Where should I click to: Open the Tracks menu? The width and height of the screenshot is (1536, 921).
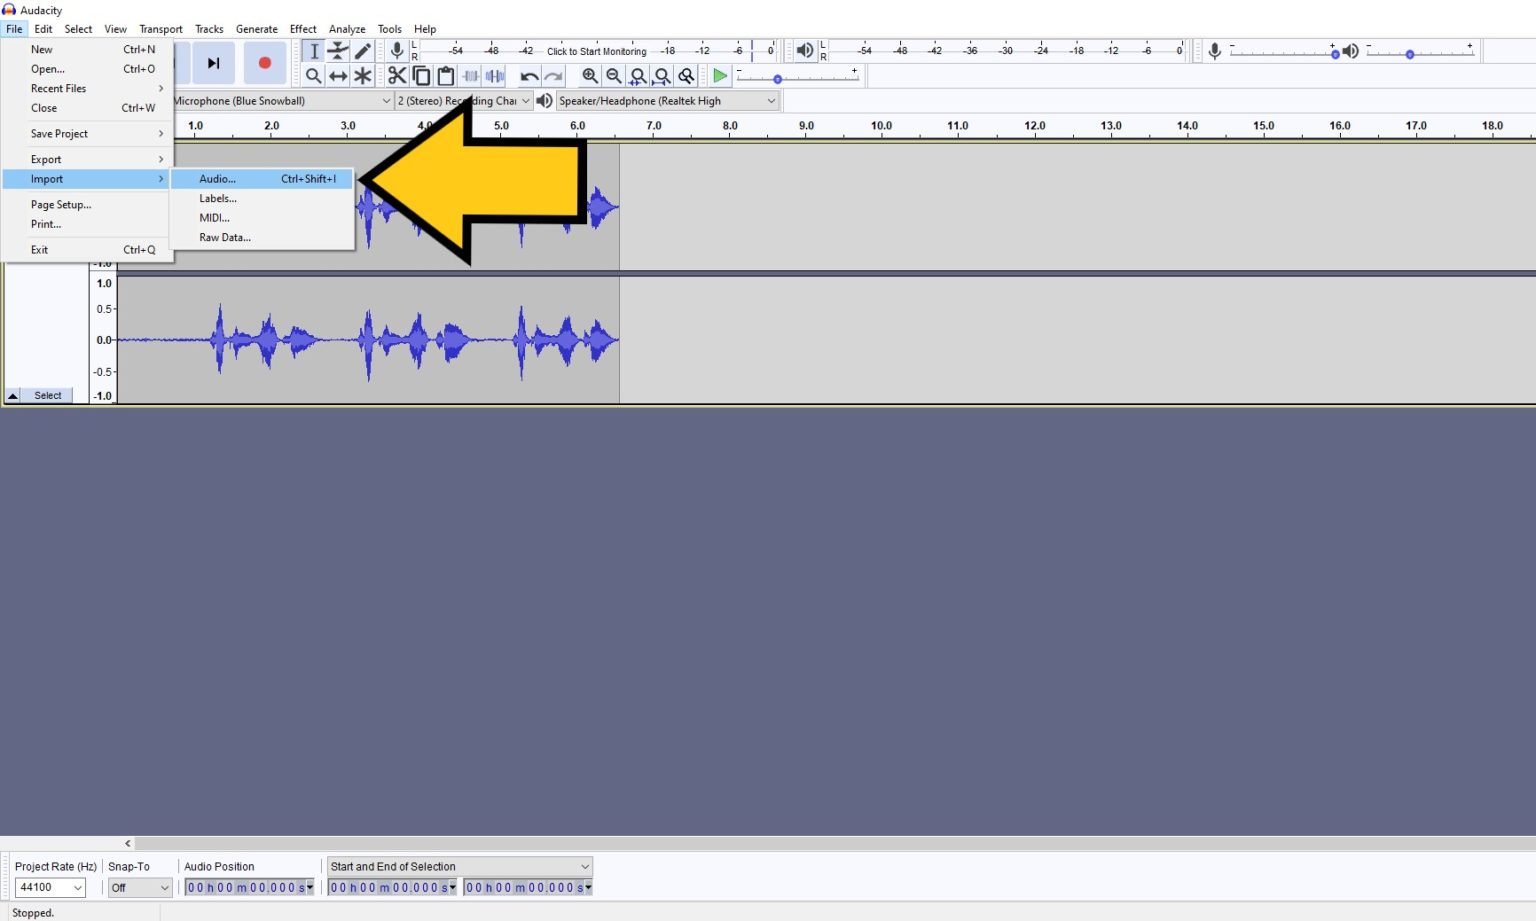coord(209,28)
